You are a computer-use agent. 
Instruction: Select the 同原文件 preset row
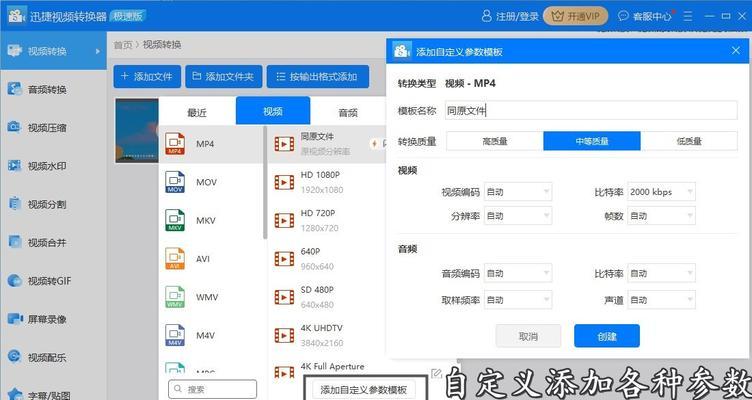(x=328, y=144)
